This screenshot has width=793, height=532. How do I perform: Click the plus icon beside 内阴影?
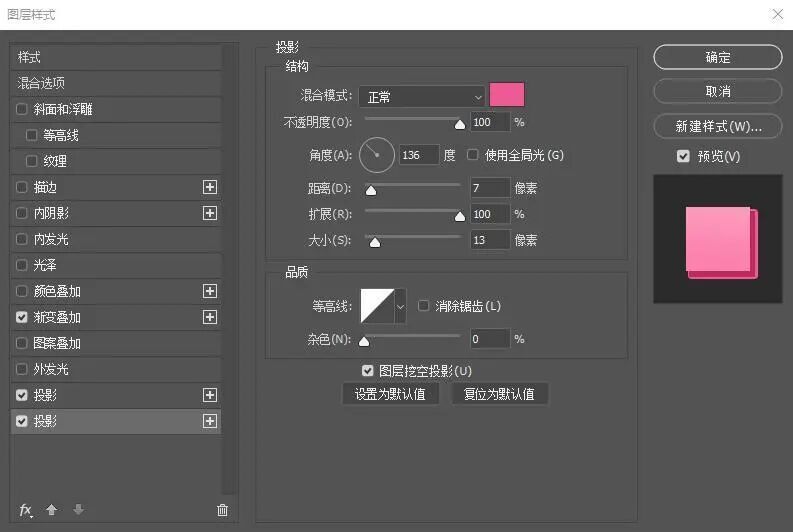pyautogui.click(x=209, y=213)
